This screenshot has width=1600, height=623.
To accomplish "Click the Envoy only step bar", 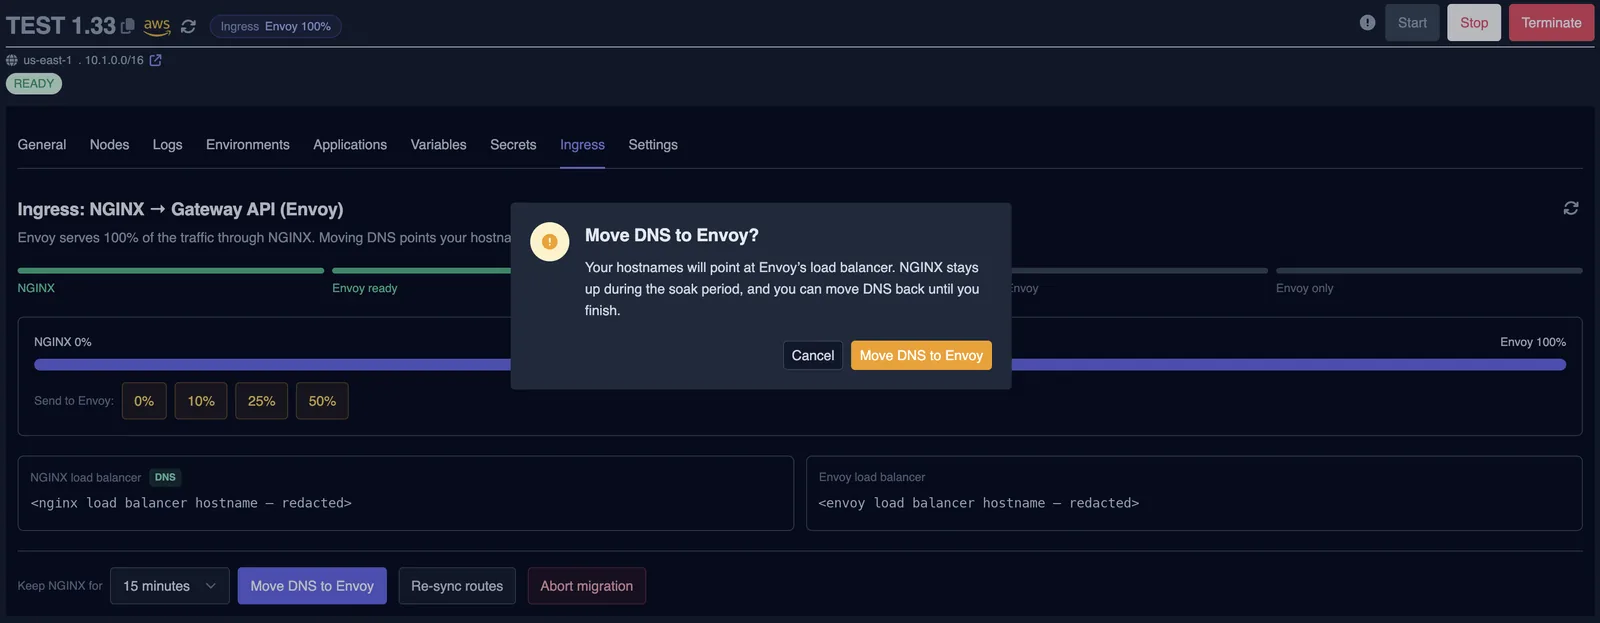I will pos(1429,270).
